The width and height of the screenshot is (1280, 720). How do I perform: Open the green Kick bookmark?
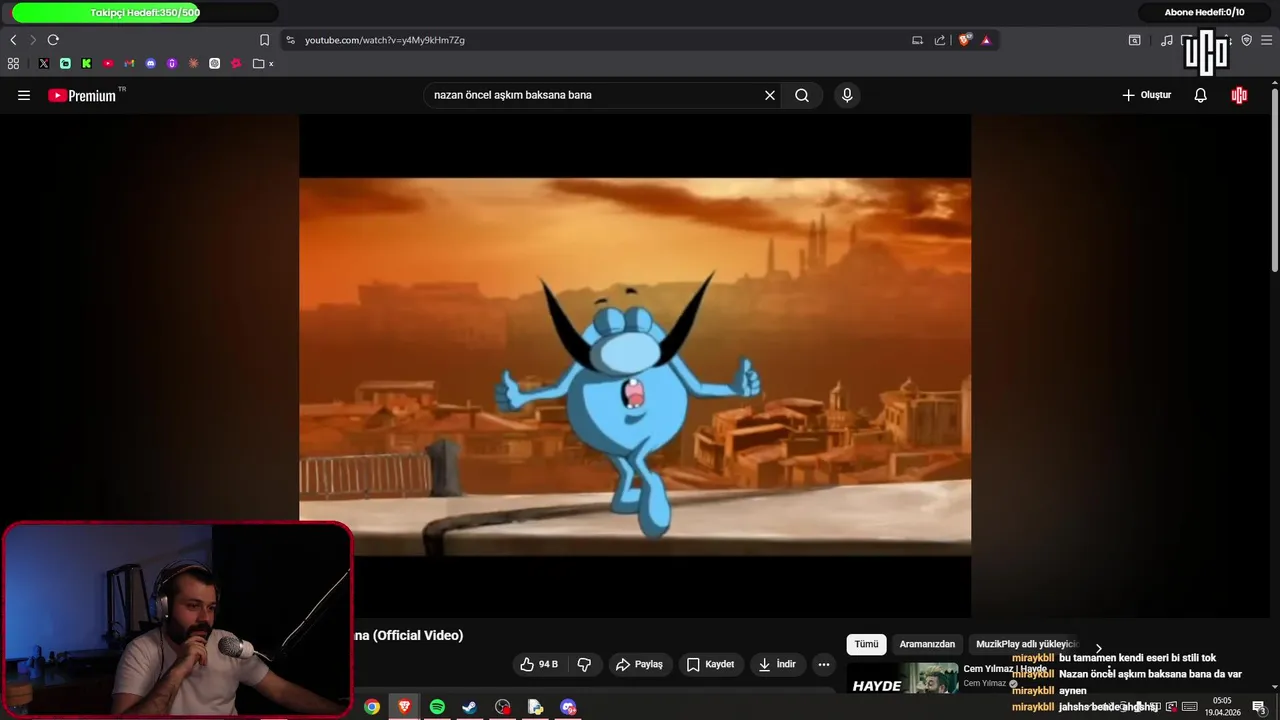click(86, 63)
